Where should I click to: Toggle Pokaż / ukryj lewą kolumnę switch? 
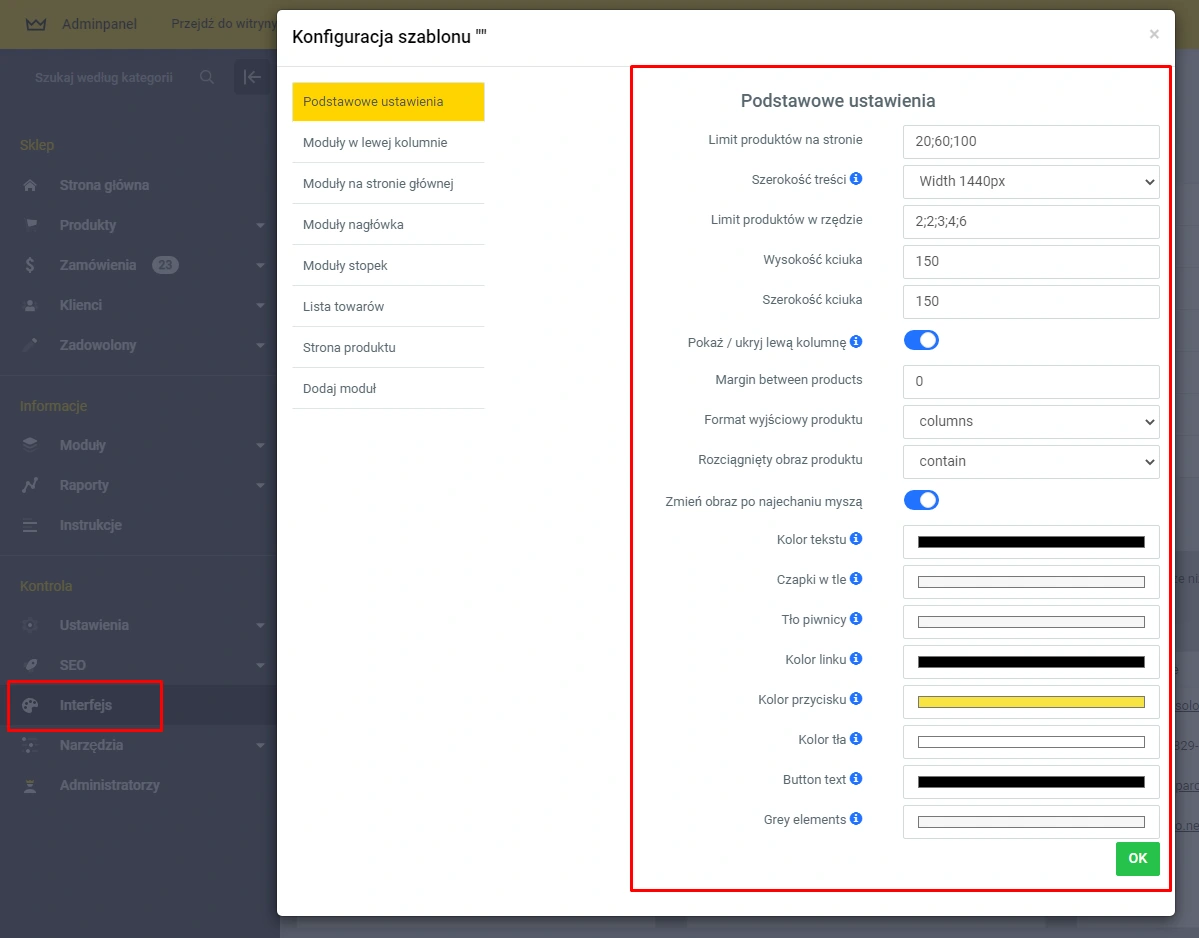pos(921,340)
